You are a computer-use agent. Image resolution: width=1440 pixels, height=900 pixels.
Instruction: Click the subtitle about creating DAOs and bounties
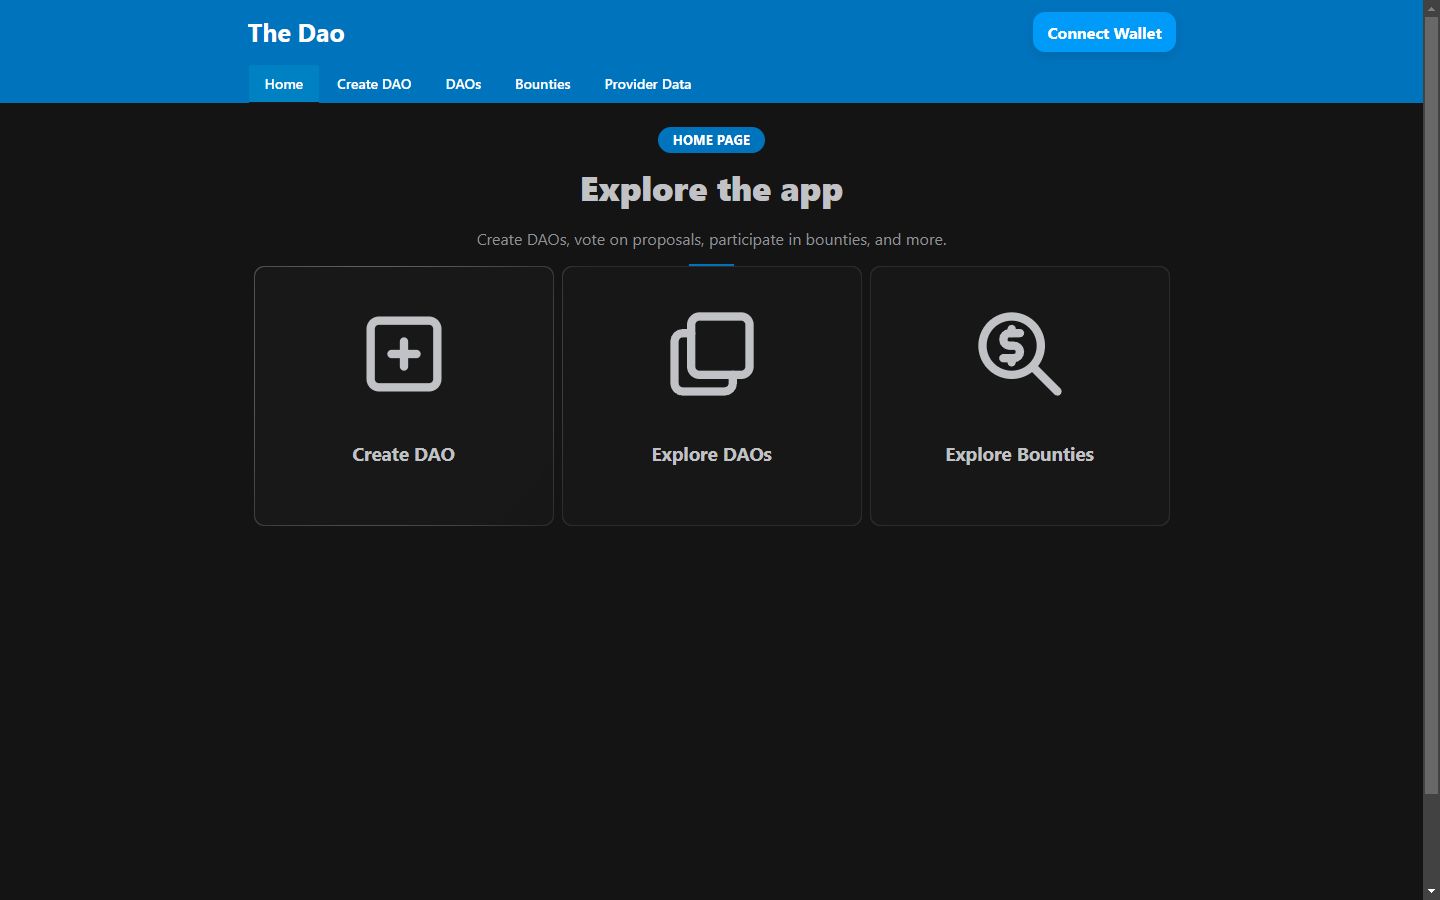click(x=711, y=239)
